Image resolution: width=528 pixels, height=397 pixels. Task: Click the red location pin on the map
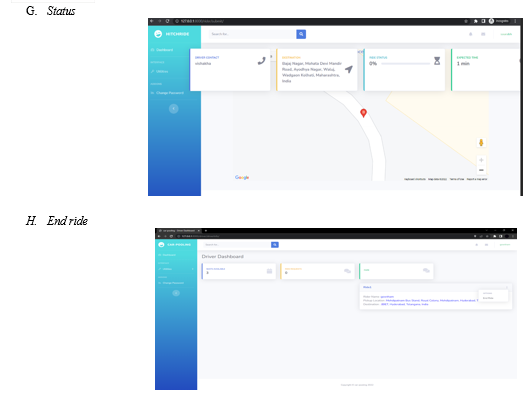click(x=363, y=113)
